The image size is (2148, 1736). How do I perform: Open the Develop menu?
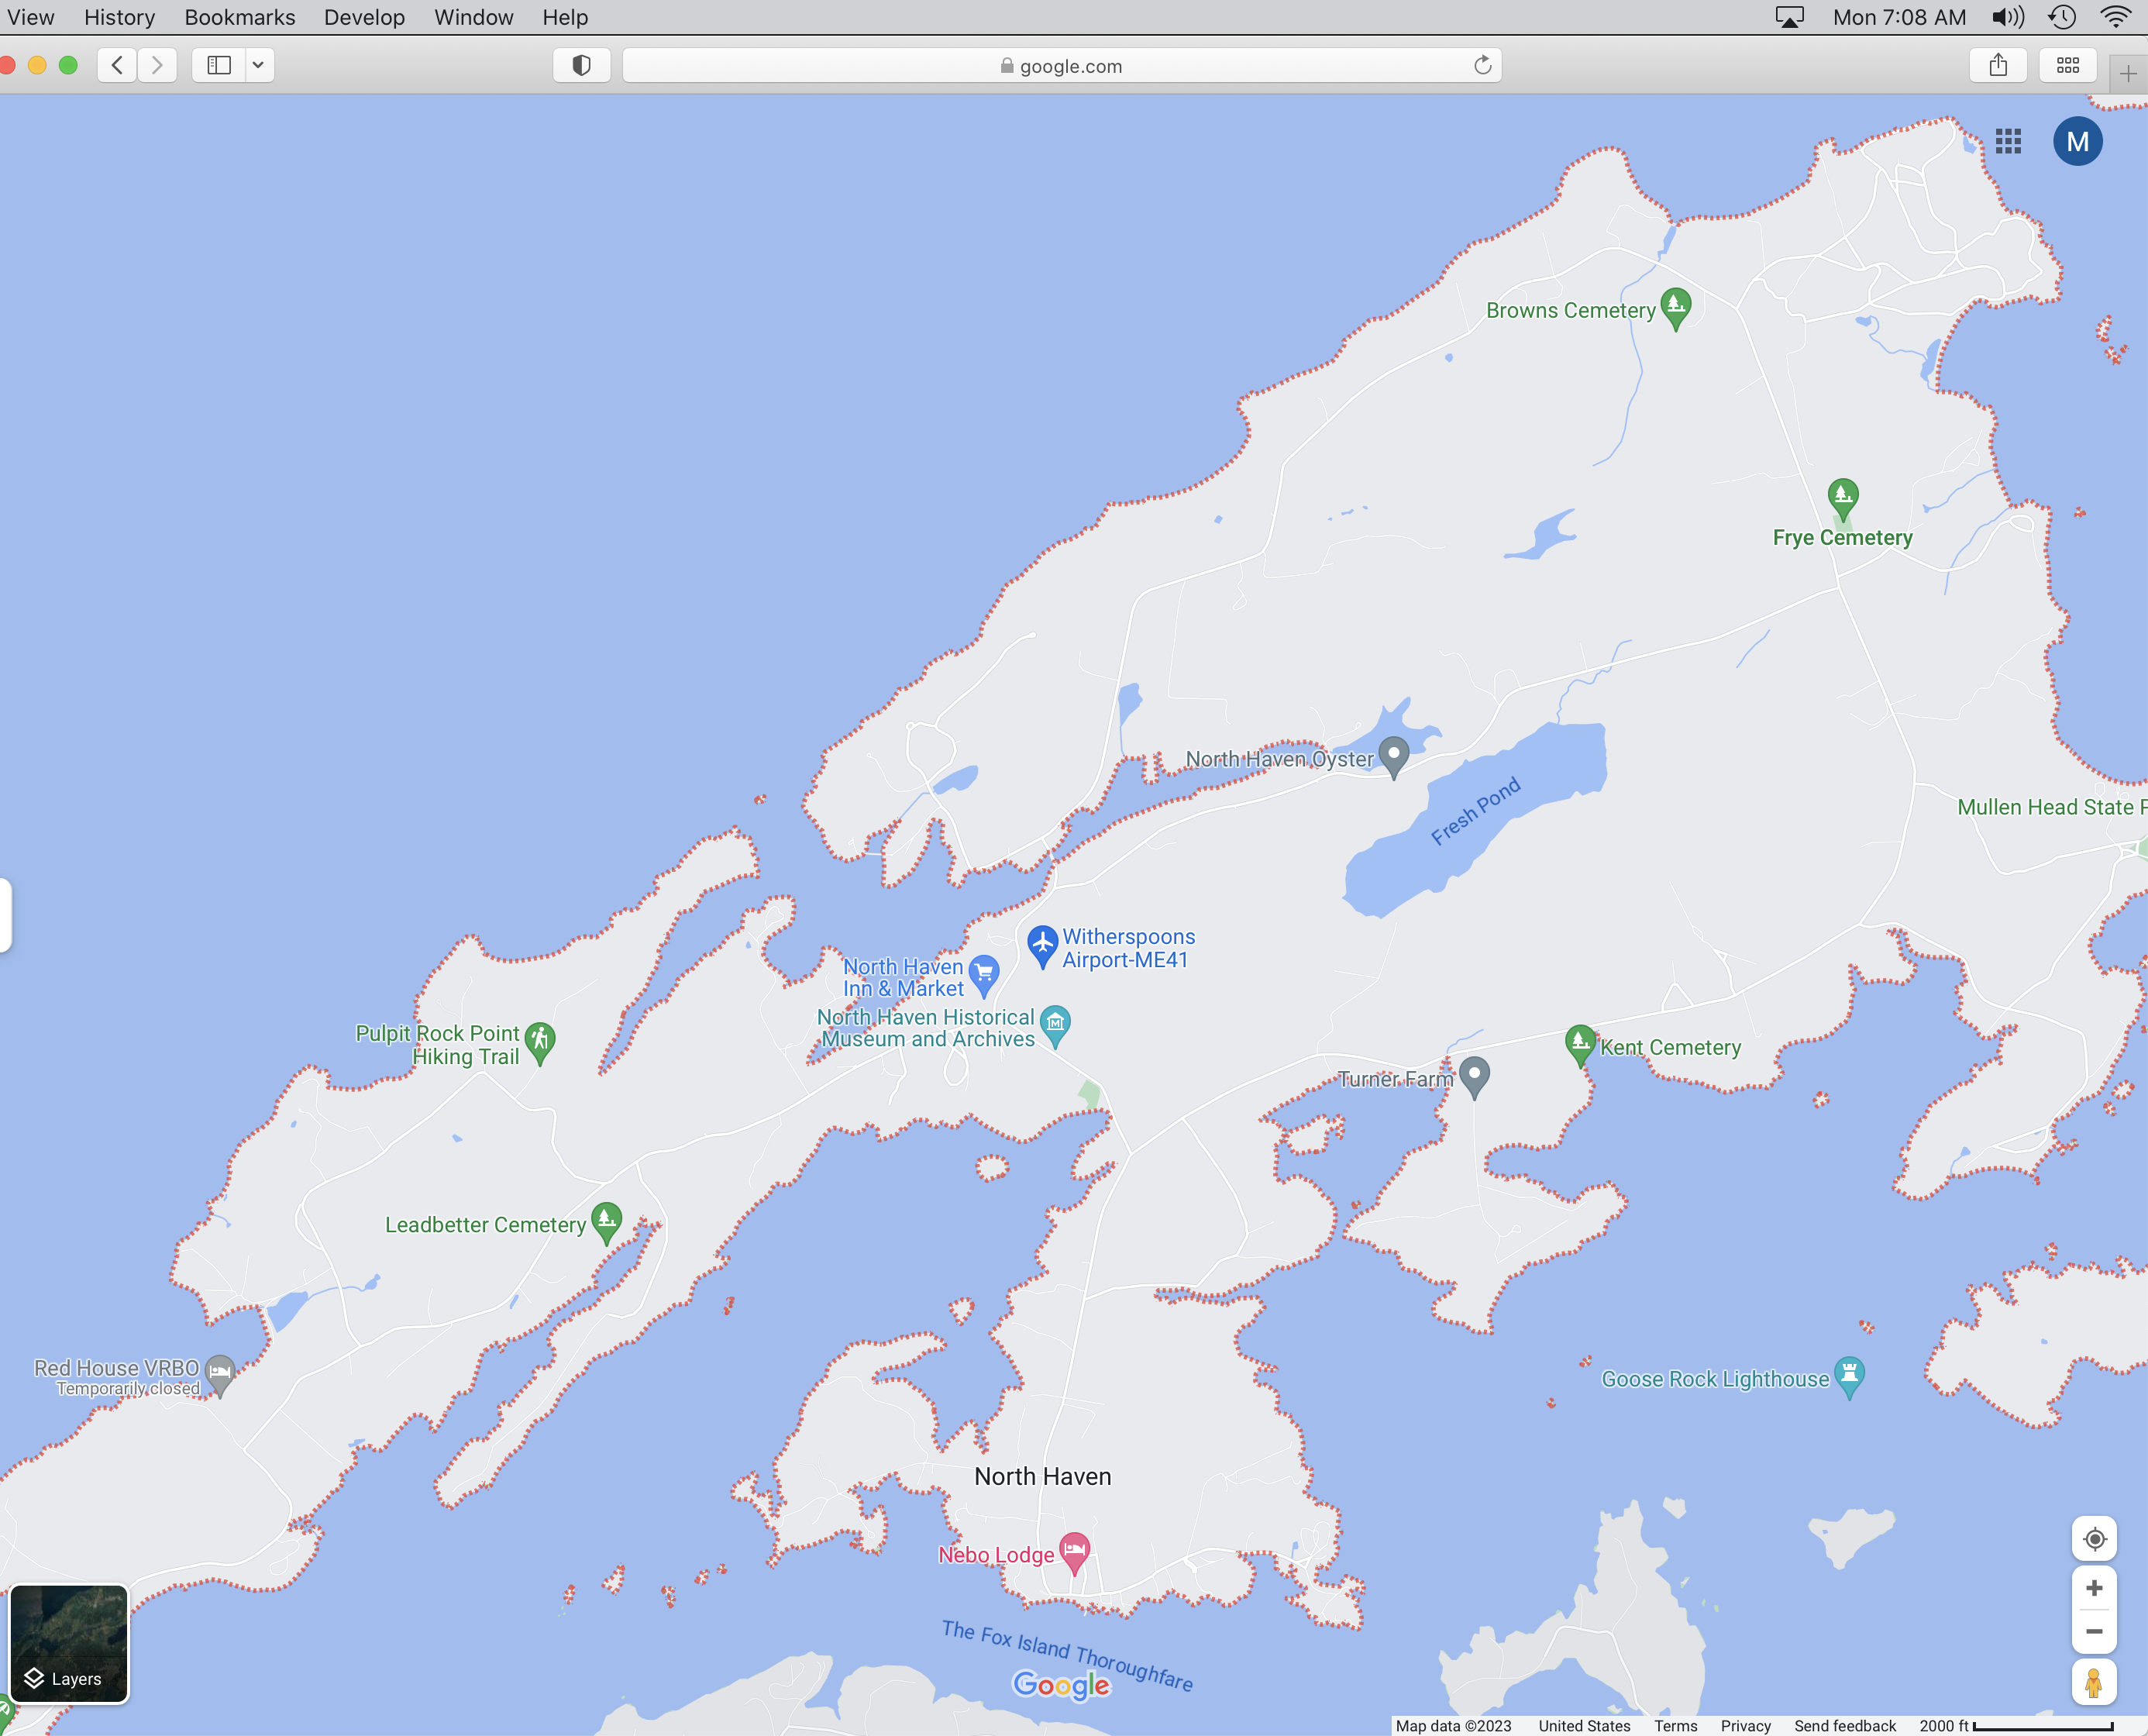[x=364, y=17]
